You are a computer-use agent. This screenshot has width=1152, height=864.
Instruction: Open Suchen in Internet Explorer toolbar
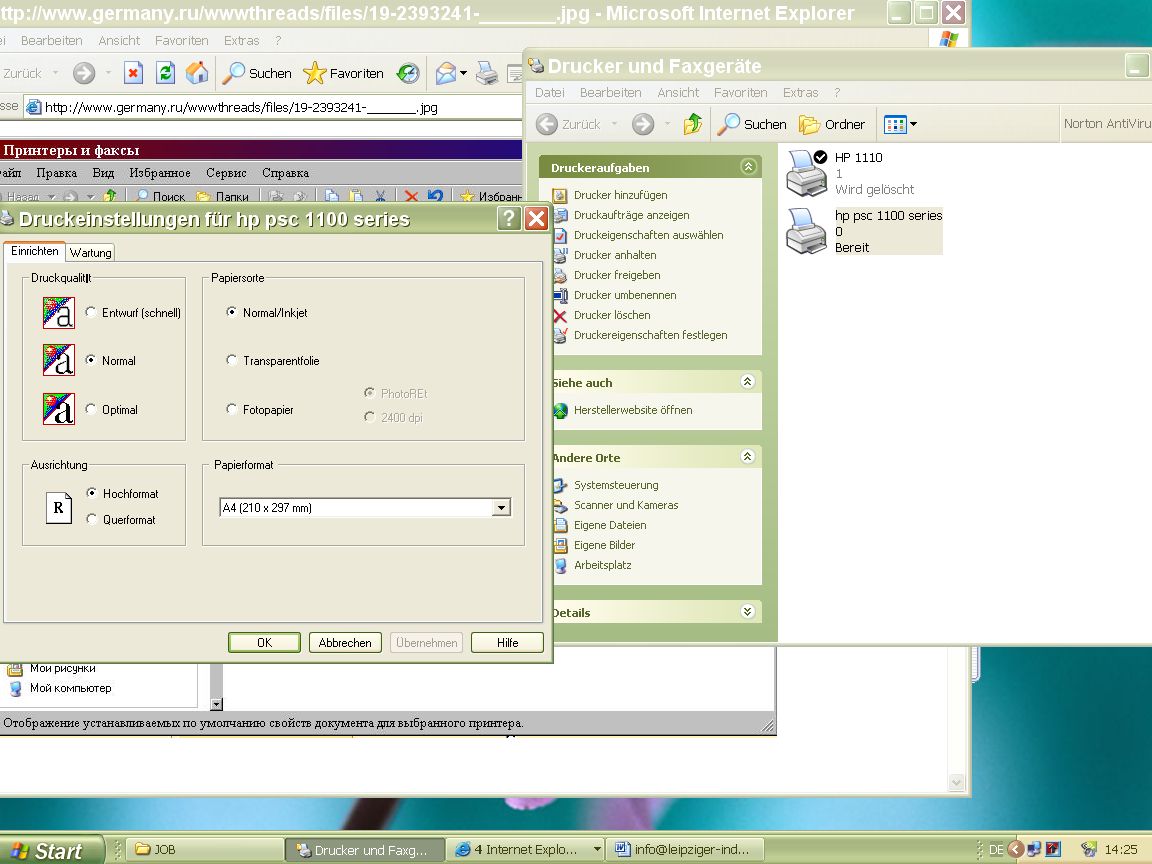257,73
